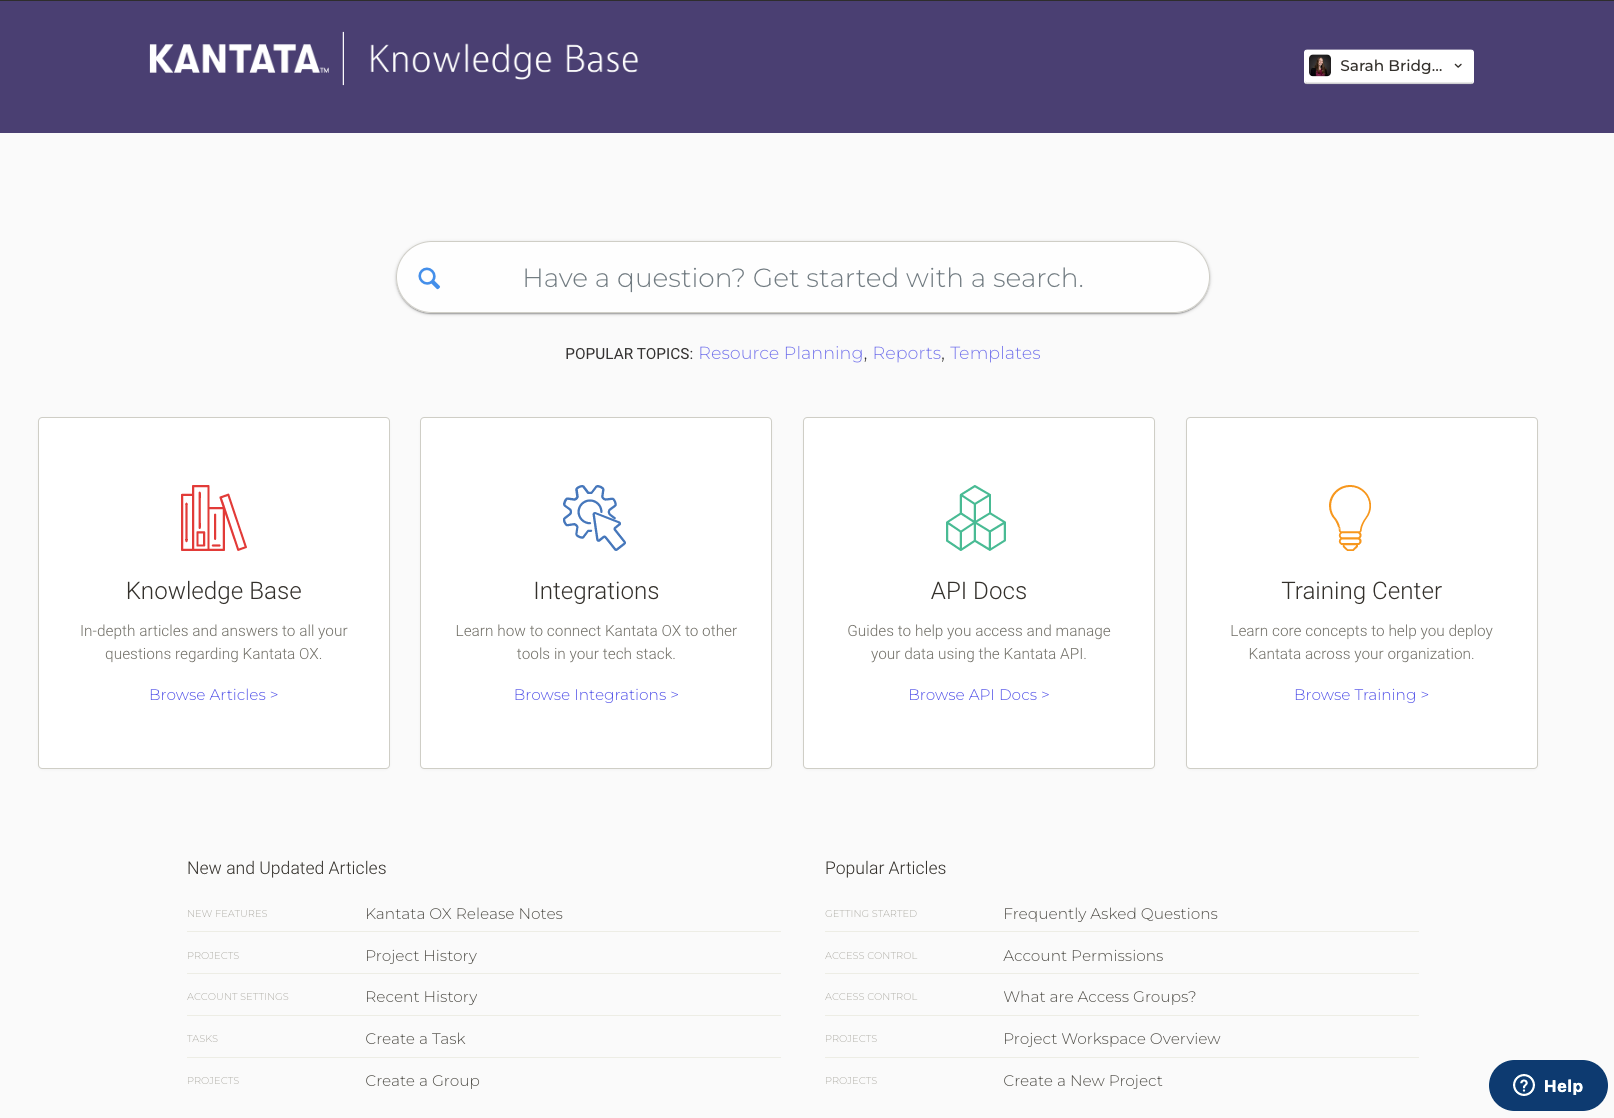
Task: Select the Training Center lightbulb icon
Action: [1350, 517]
